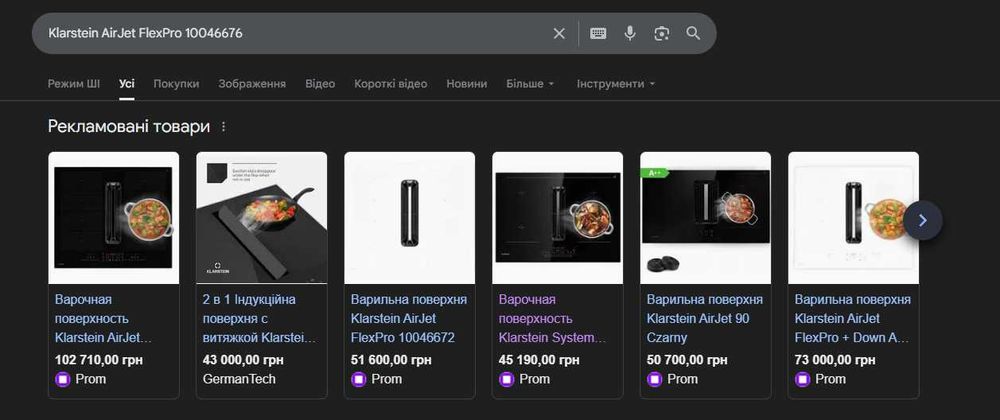The width and height of the screenshot is (1000, 420).
Task: Open the Новини tab
Action: tap(467, 83)
